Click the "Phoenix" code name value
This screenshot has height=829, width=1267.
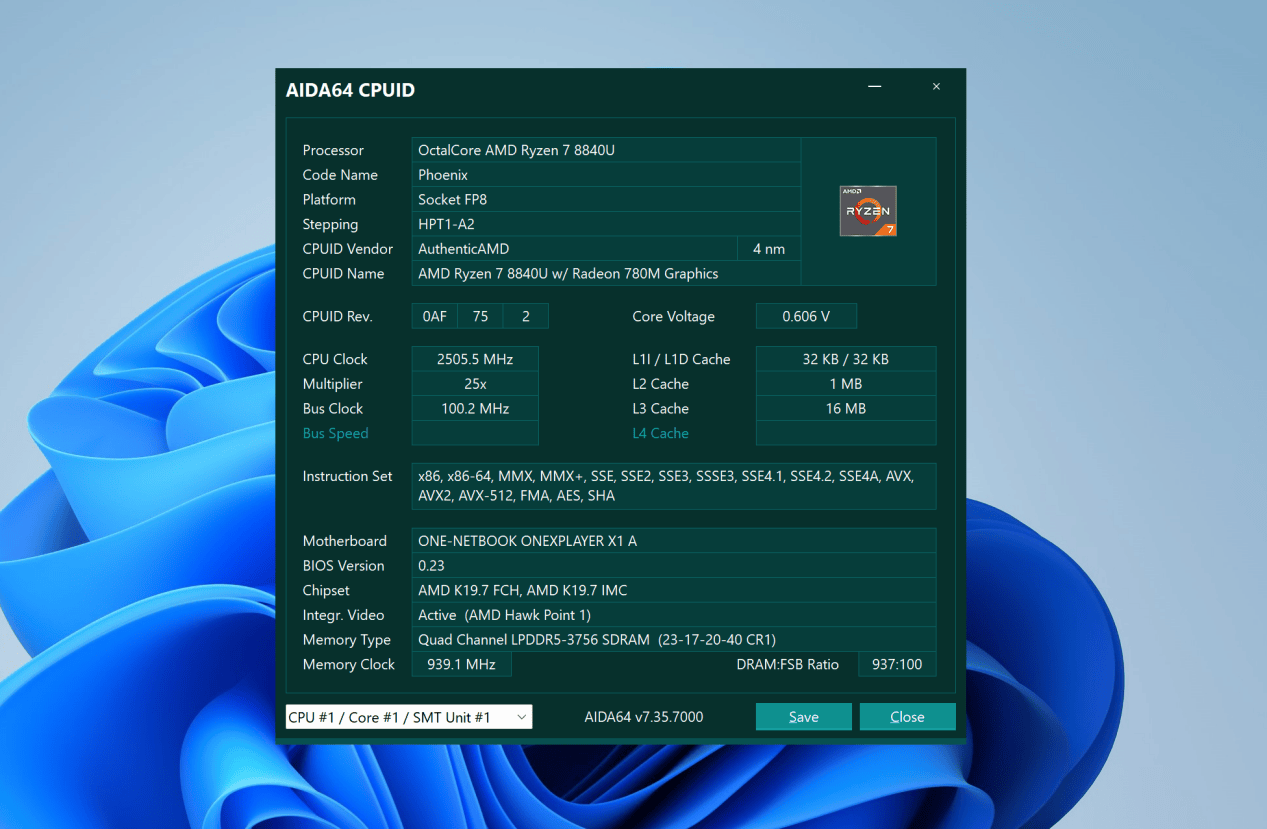[x=606, y=175]
